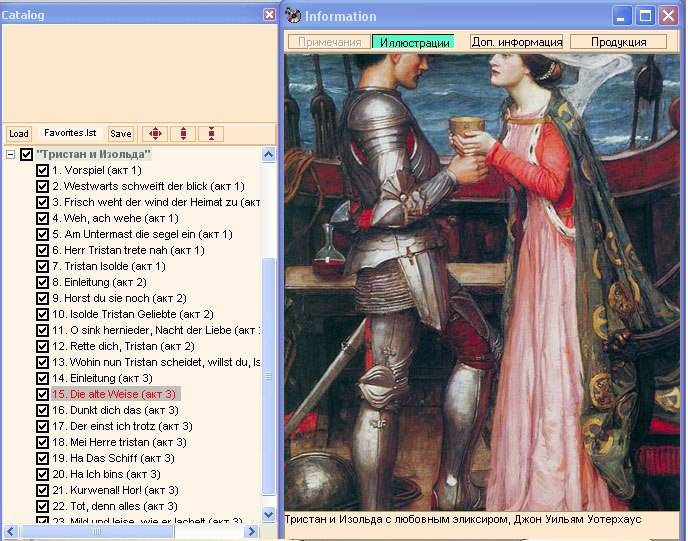Toggle checkbox for 8. Einleitung (акт 2)

pyautogui.click(x=43, y=283)
